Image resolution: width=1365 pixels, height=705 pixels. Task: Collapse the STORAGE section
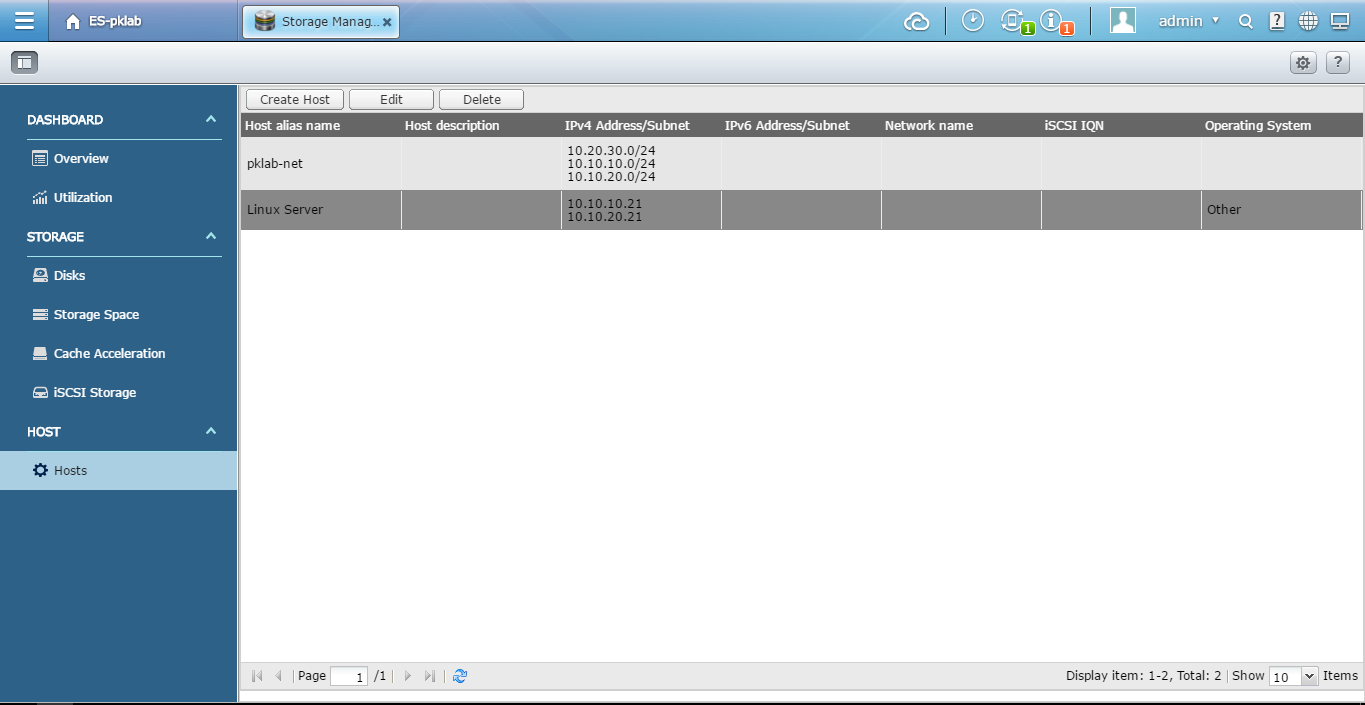[210, 237]
